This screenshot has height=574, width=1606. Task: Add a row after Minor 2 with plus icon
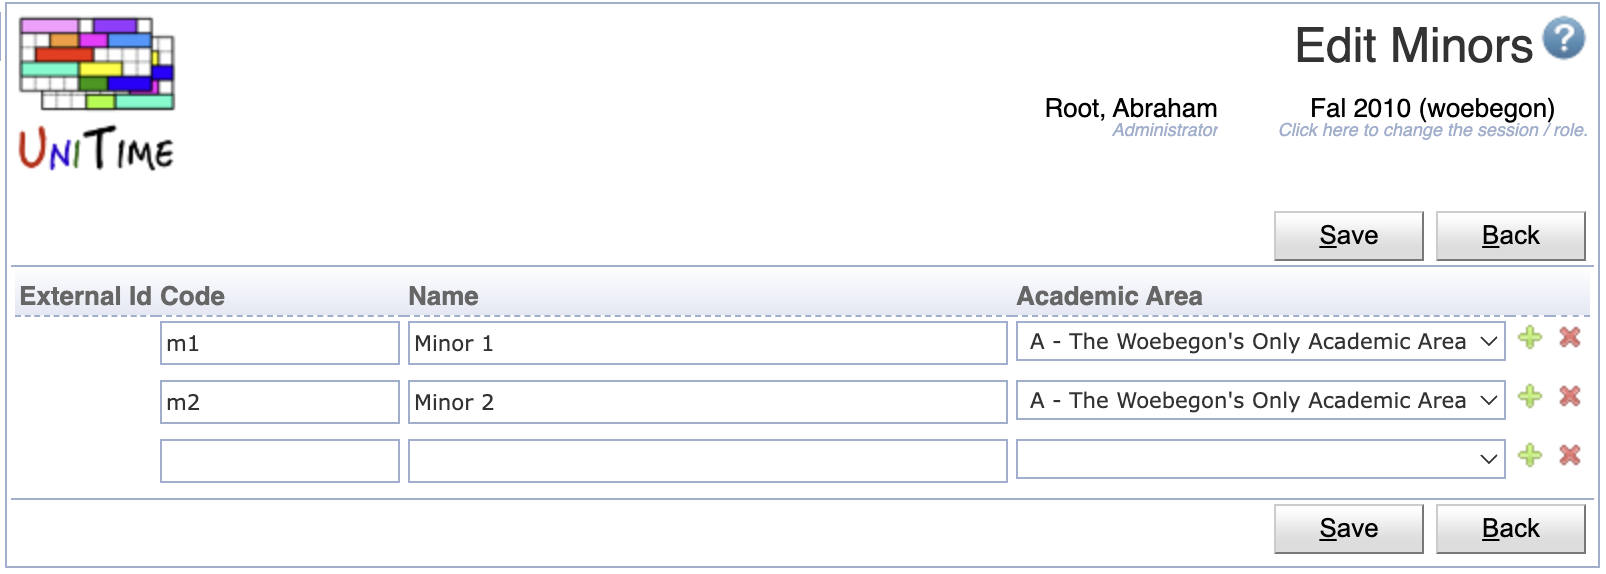click(x=1530, y=397)
